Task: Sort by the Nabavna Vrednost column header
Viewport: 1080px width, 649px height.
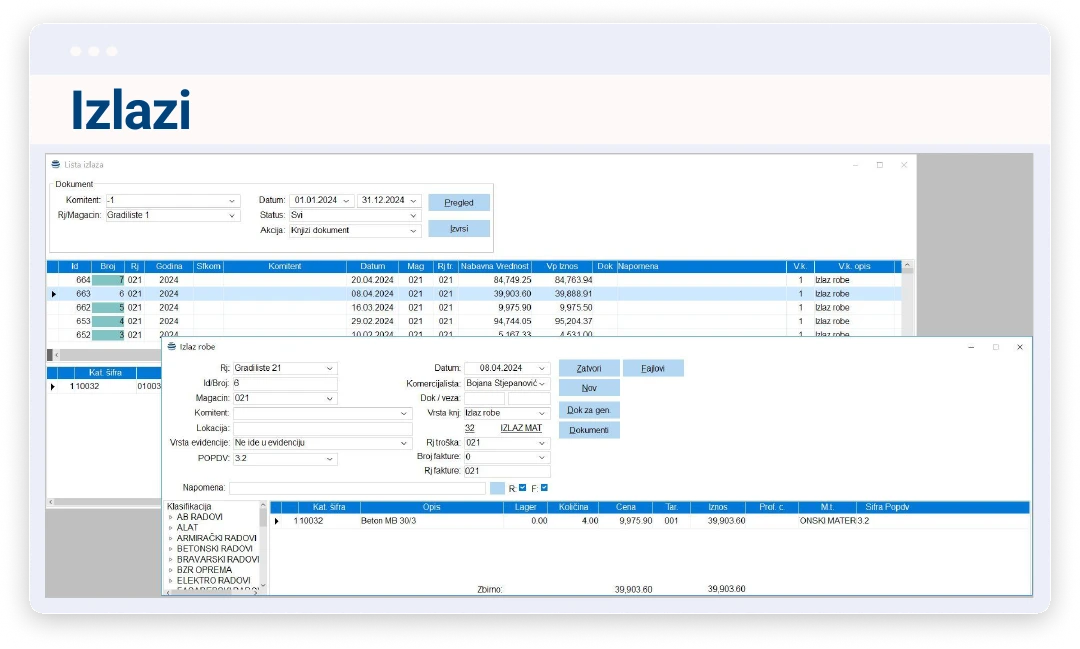Action: [x=495, y=267]
